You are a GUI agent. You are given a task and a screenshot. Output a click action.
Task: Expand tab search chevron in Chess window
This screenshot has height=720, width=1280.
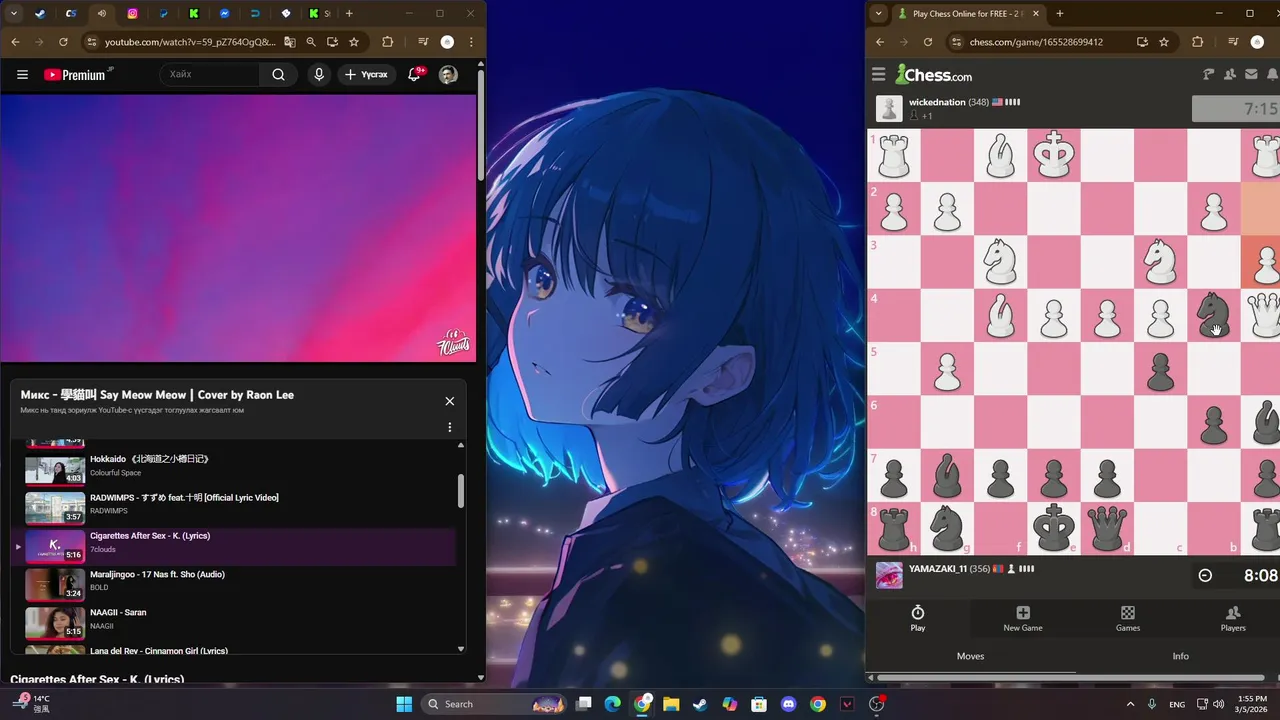878,14
